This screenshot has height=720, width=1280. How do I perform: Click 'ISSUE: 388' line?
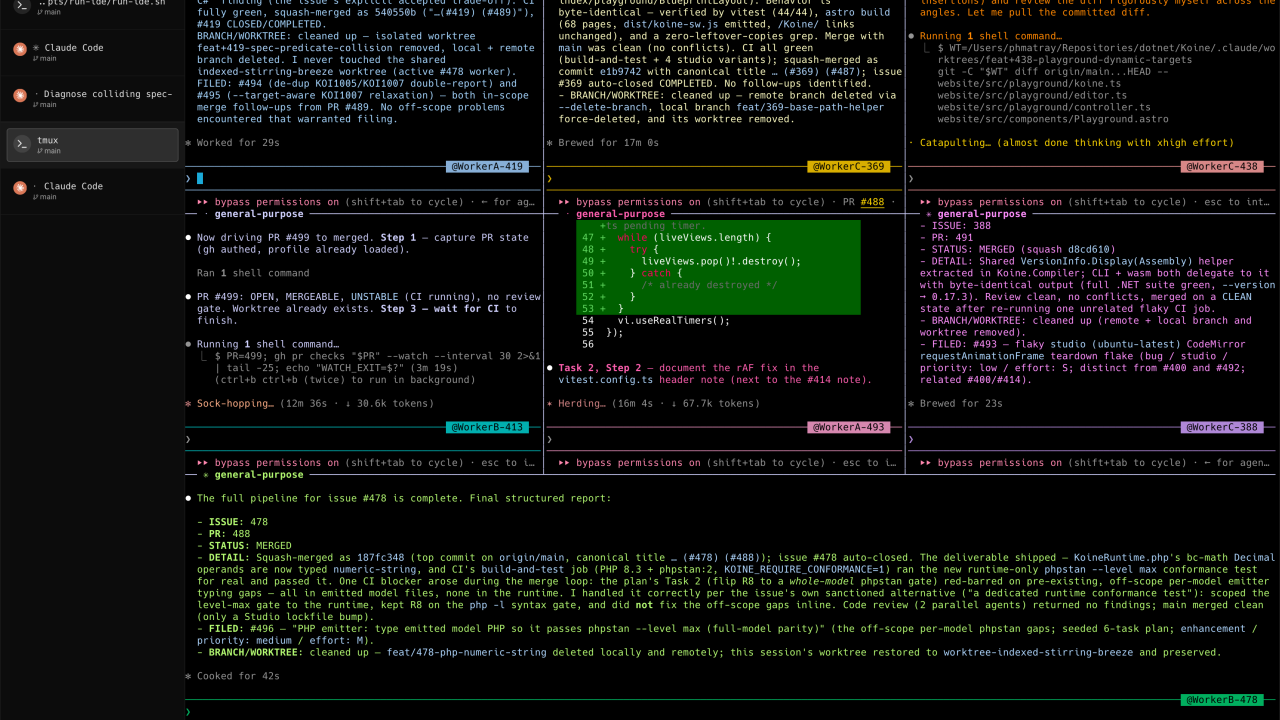tap(954, 226)
